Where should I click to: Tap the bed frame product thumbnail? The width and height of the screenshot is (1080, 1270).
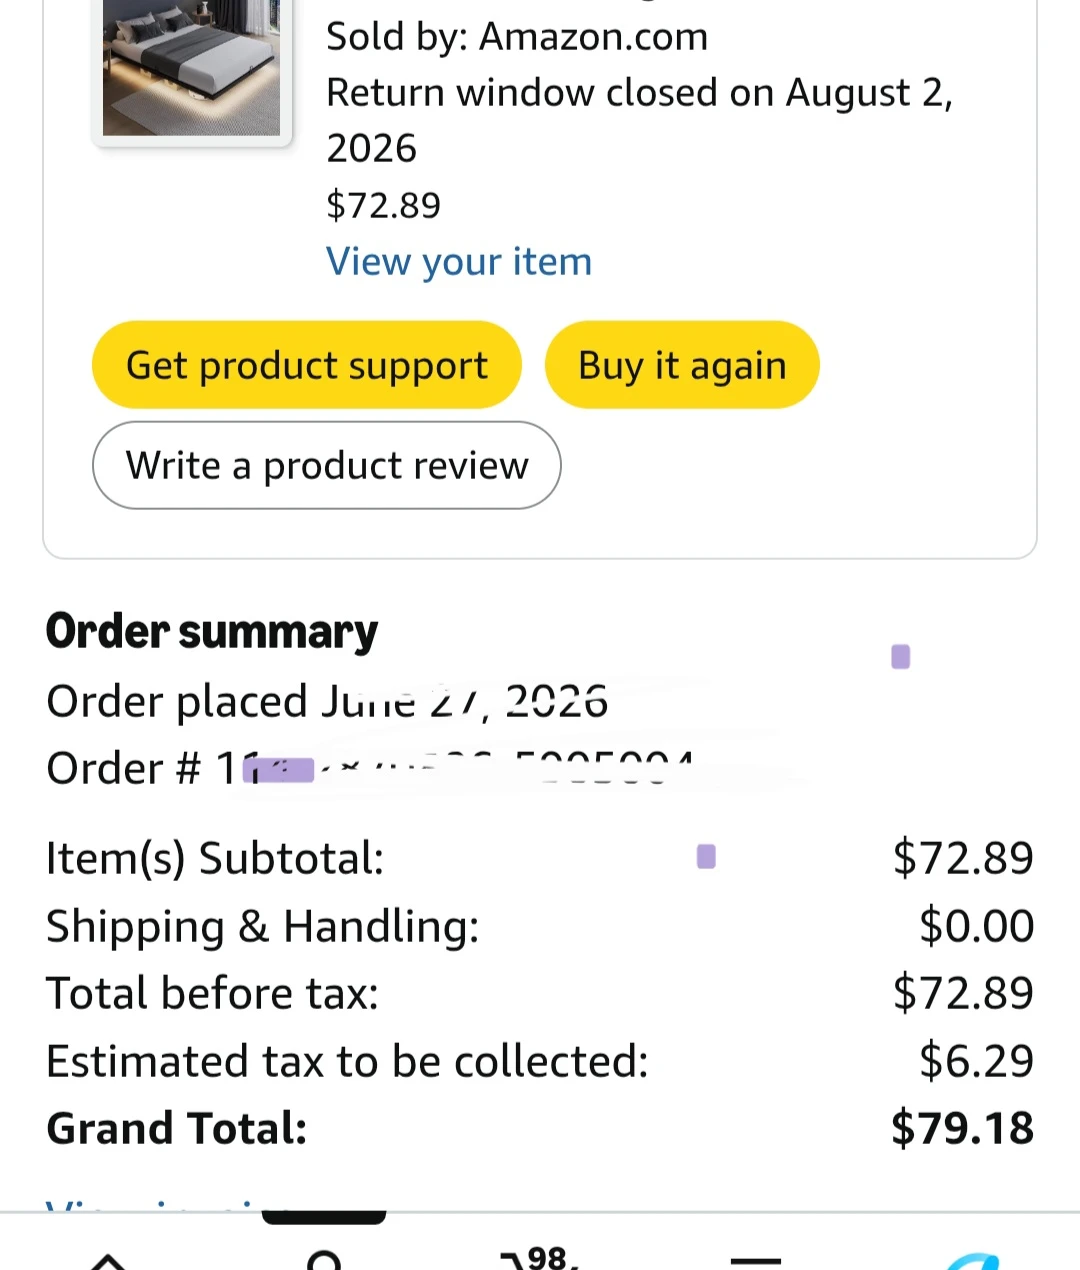point(191,68)
